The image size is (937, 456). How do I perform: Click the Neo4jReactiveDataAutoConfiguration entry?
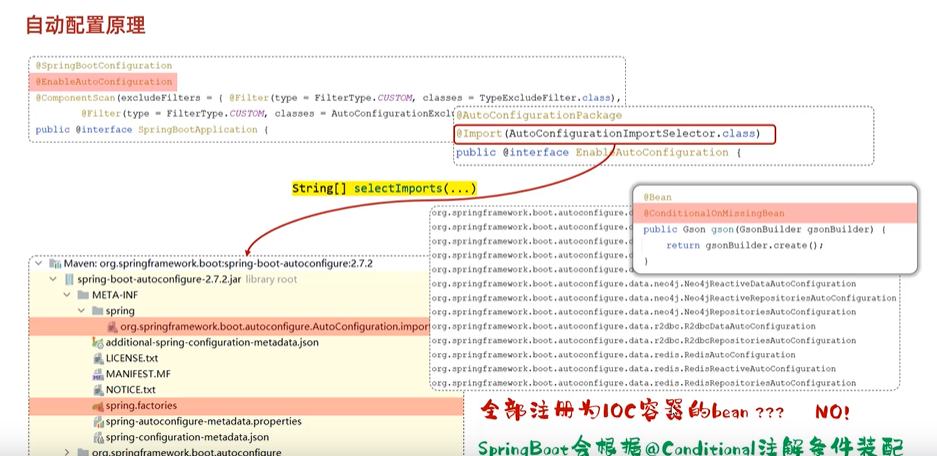tap(644, 284)
